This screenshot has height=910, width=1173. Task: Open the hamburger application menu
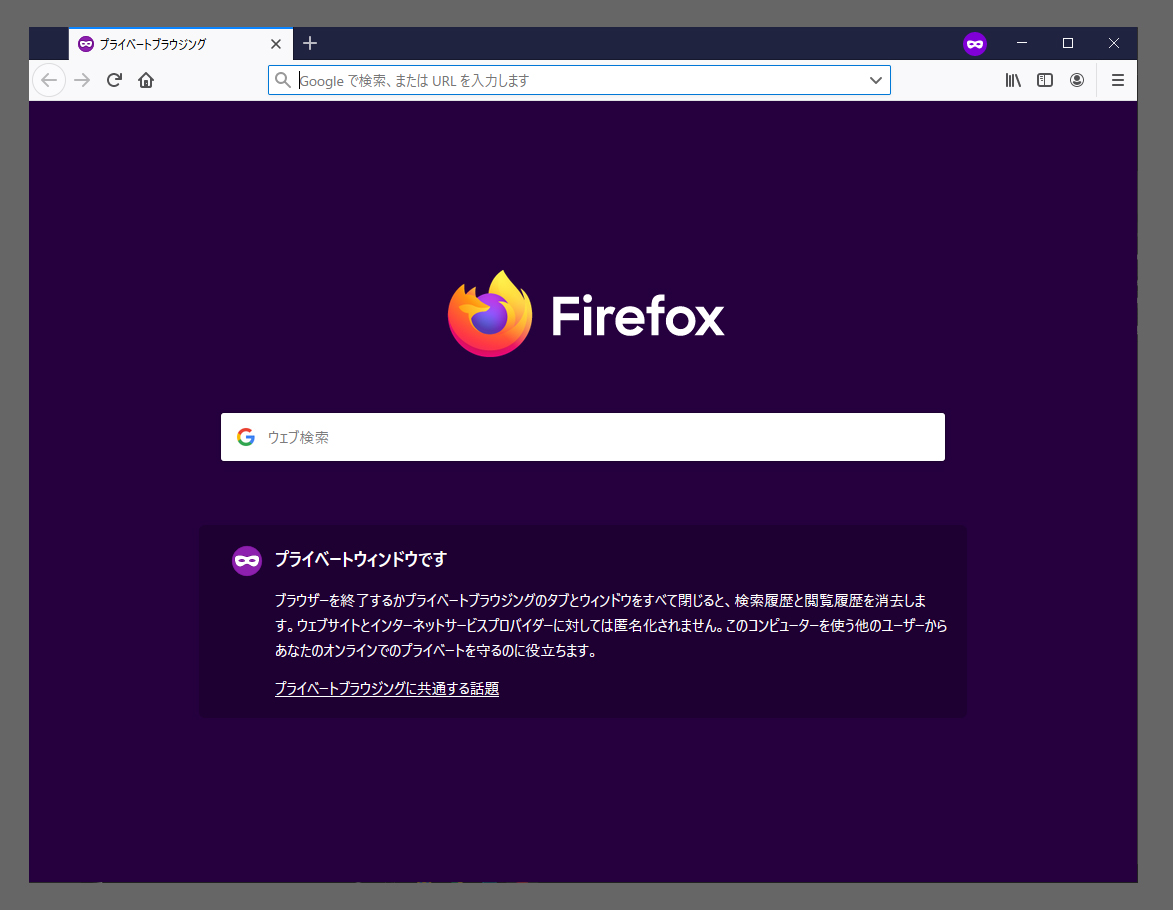pos(1118,80)
